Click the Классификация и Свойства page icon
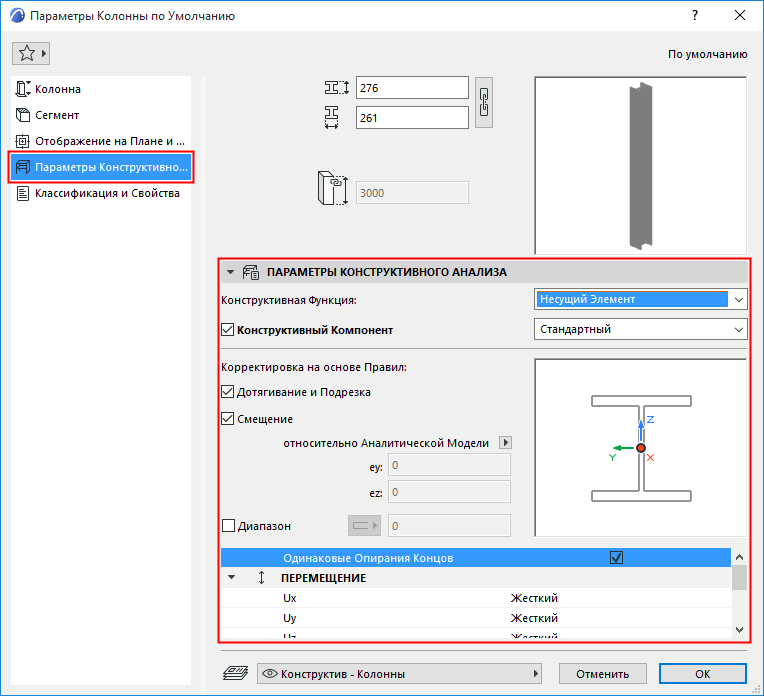Image resolution: width=764 pixels, height=696 pixels. [22, 193]
